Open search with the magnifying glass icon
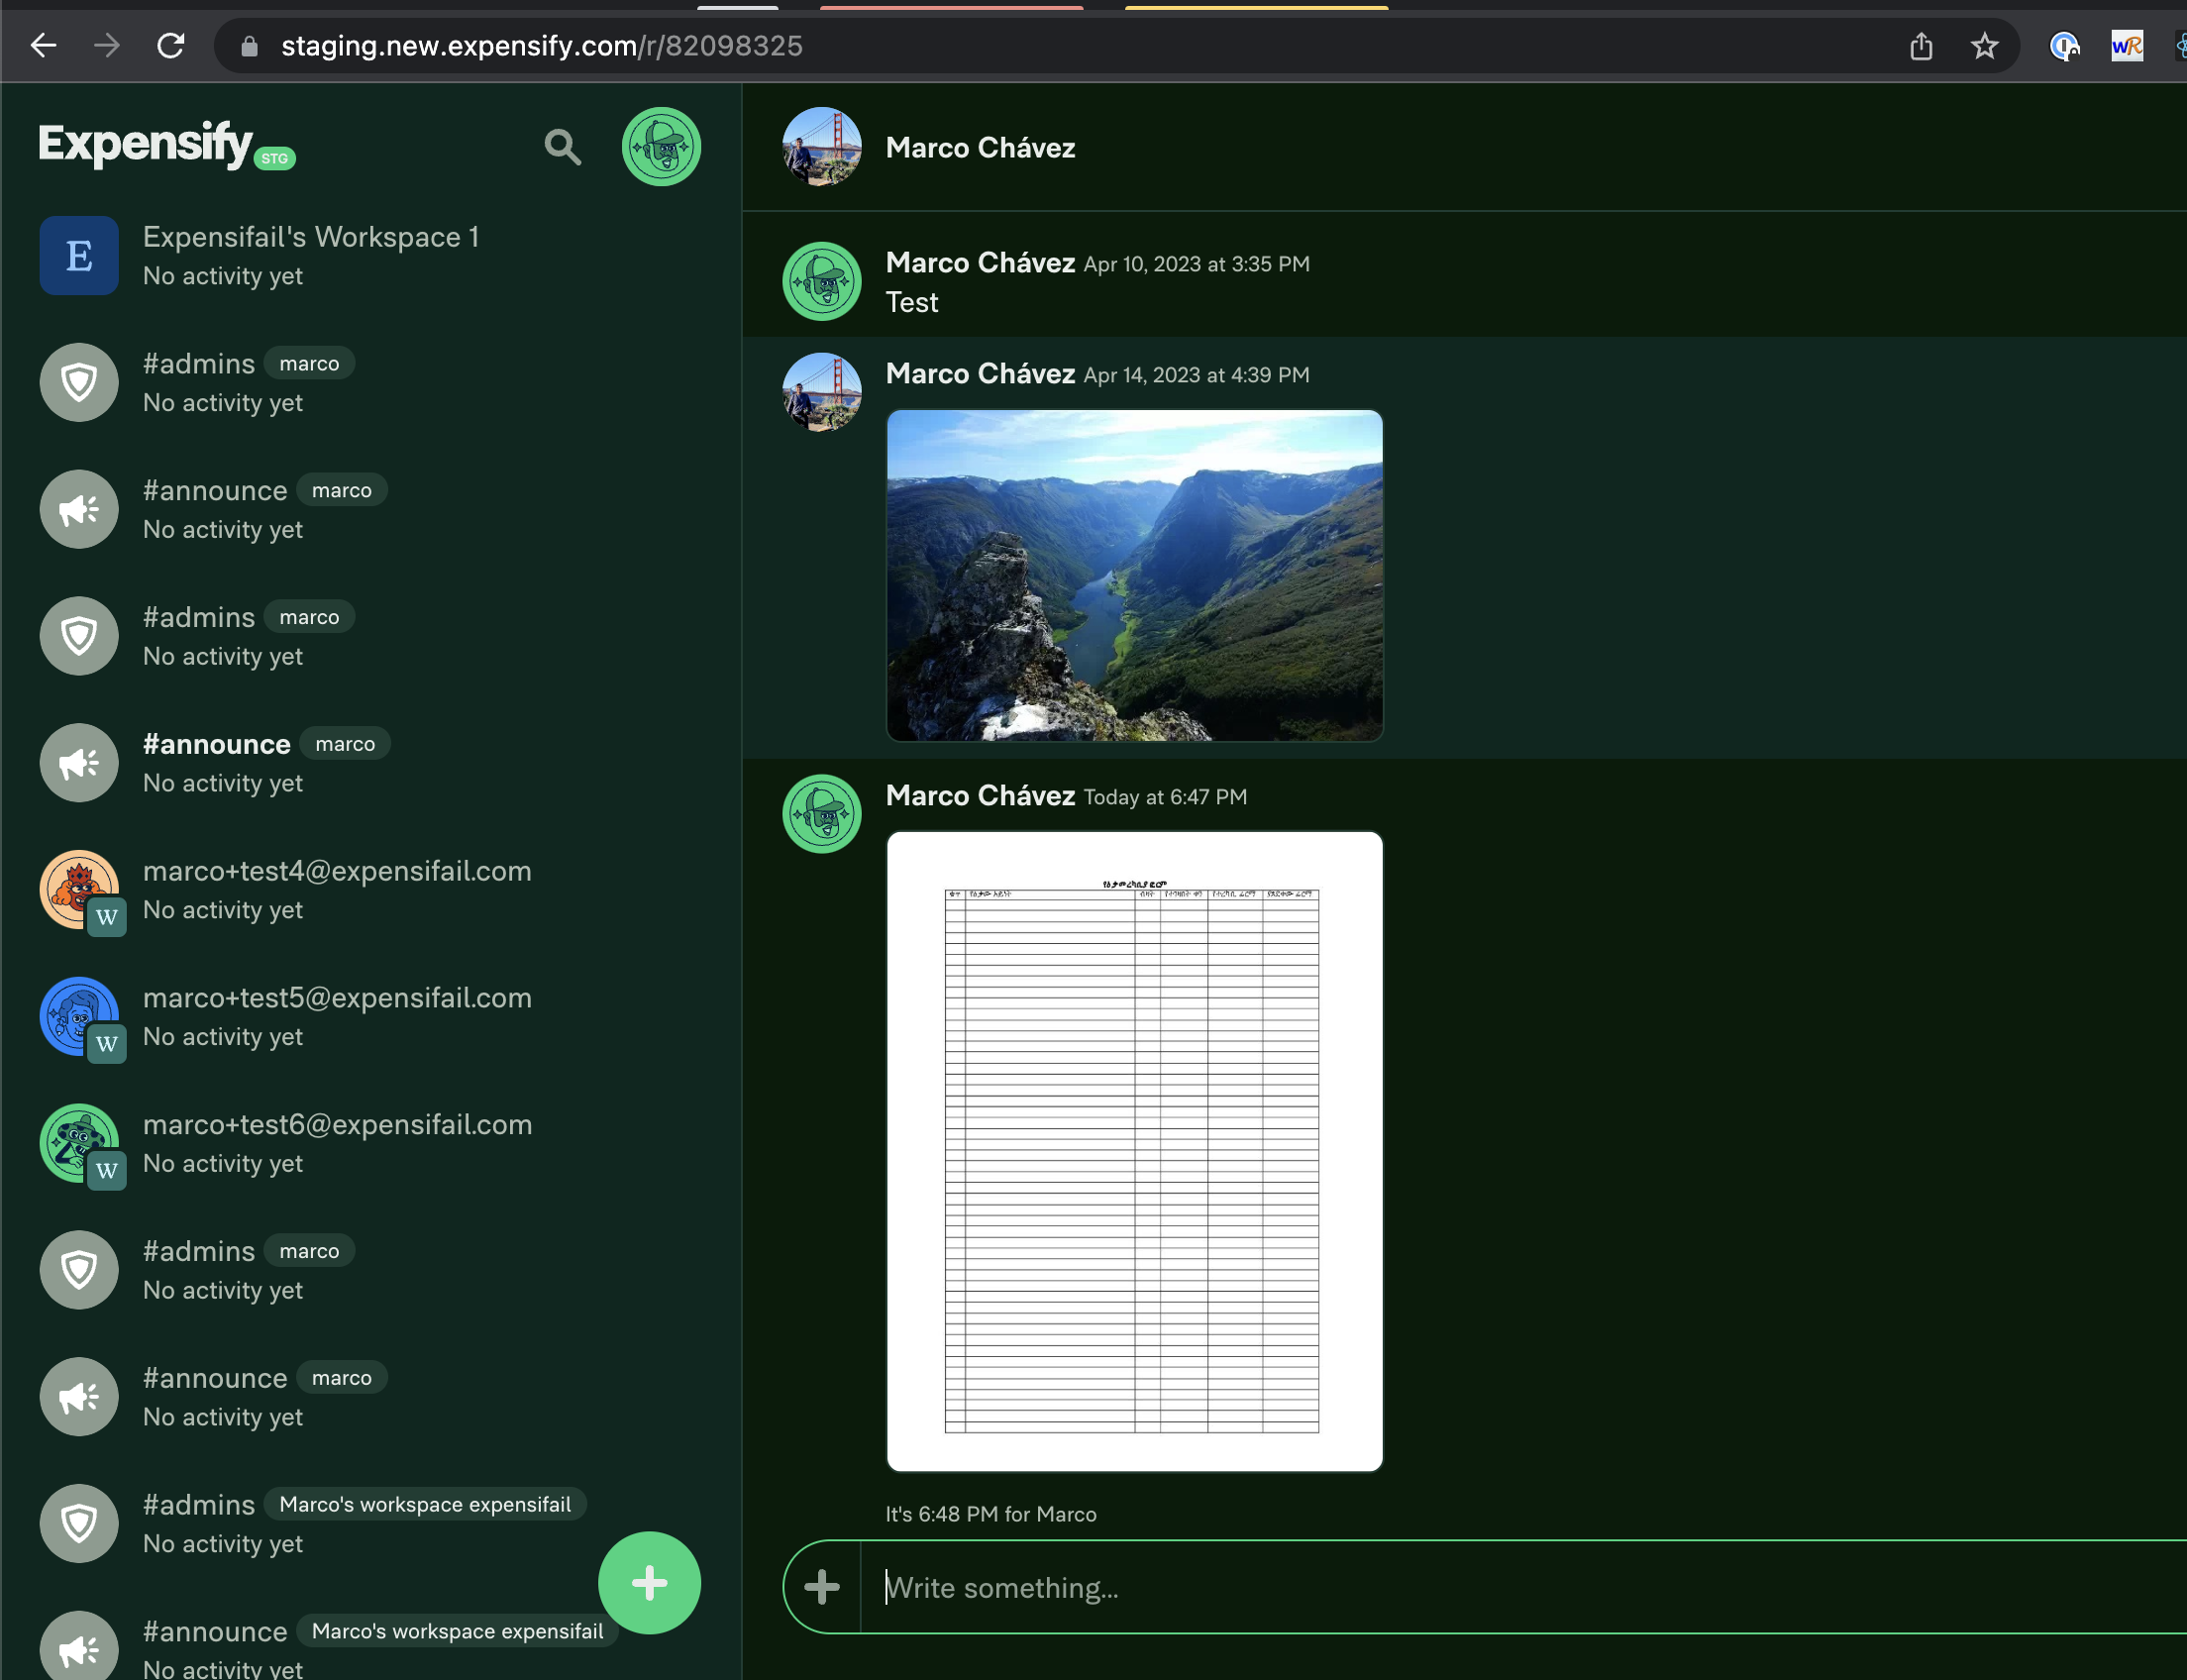Viewport: 2187px width, 1680px height. [x=562, y=146]
